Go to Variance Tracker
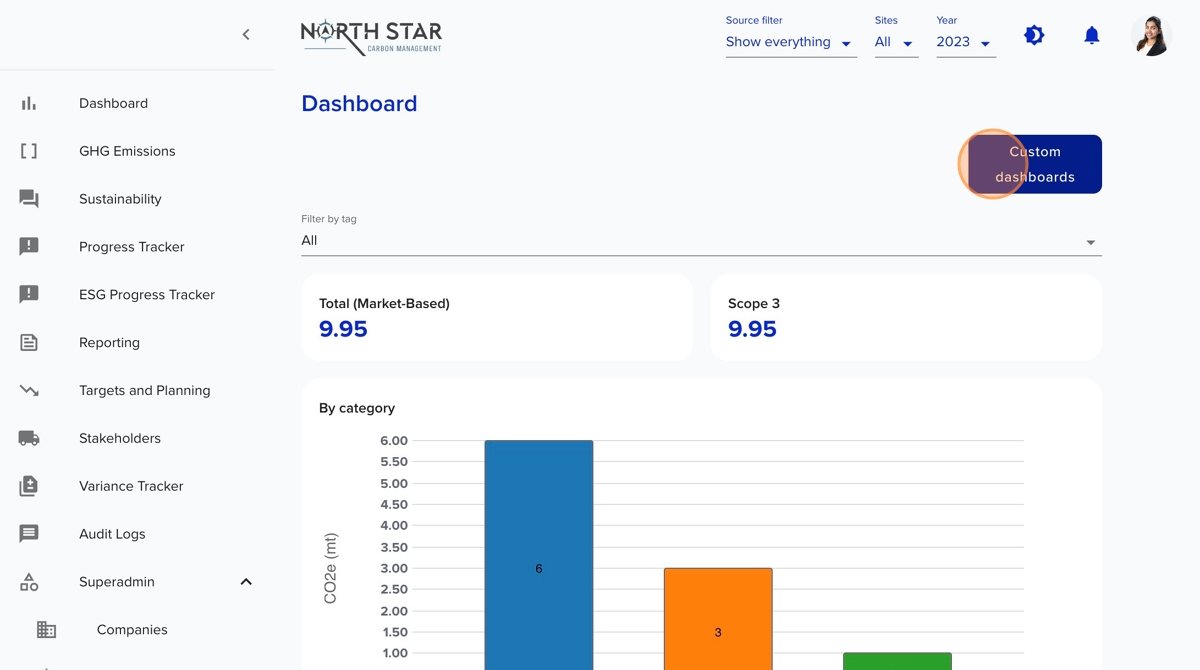The height and width of the screenshot is (670, 1200). pyautogui.click(x=131, y=486)
